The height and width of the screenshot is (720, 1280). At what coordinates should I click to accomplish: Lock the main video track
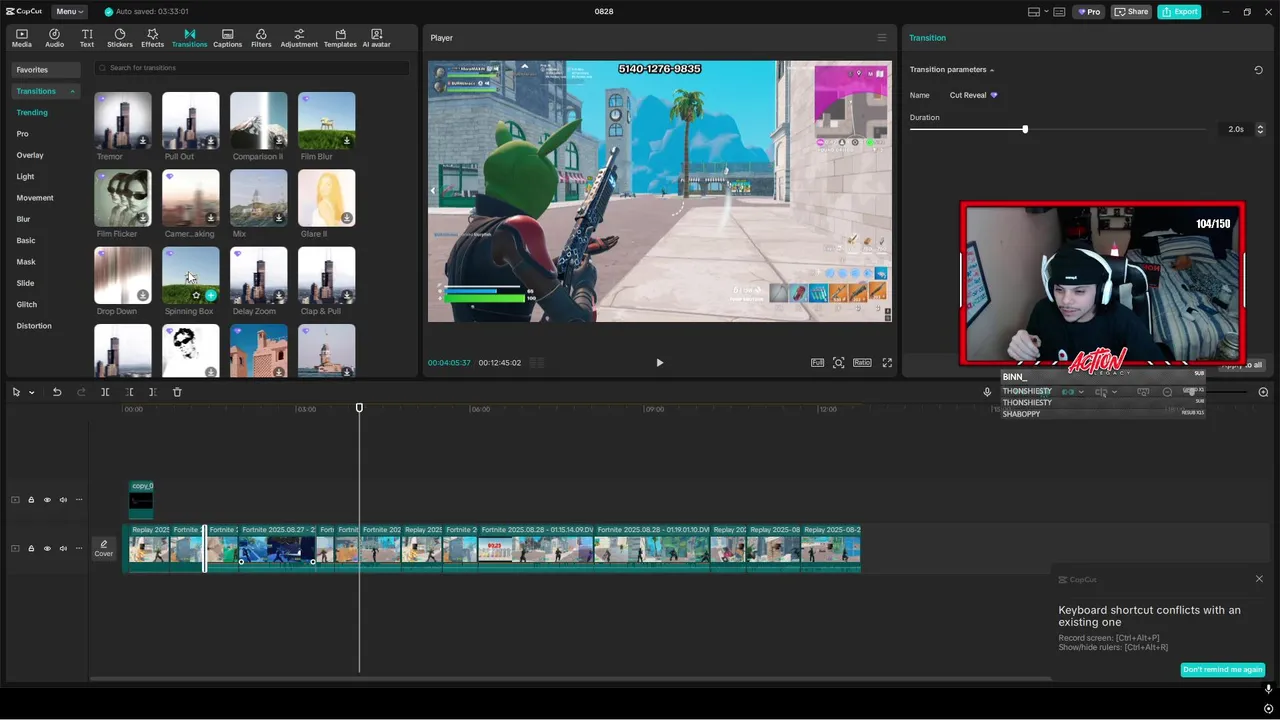tap(31, 548)
